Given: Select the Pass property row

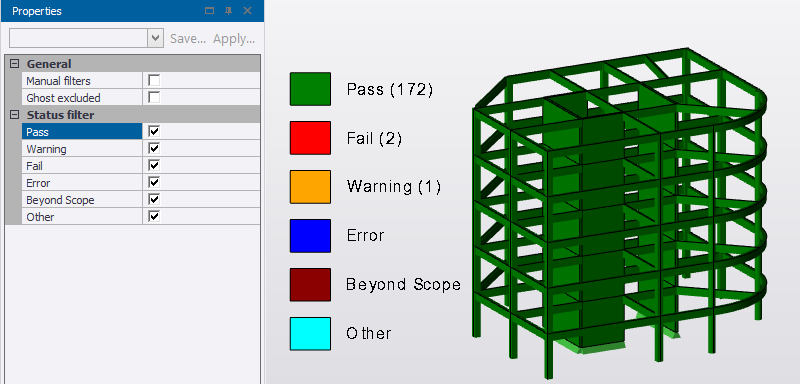Looking at the screenshot, I should [82, 132].
